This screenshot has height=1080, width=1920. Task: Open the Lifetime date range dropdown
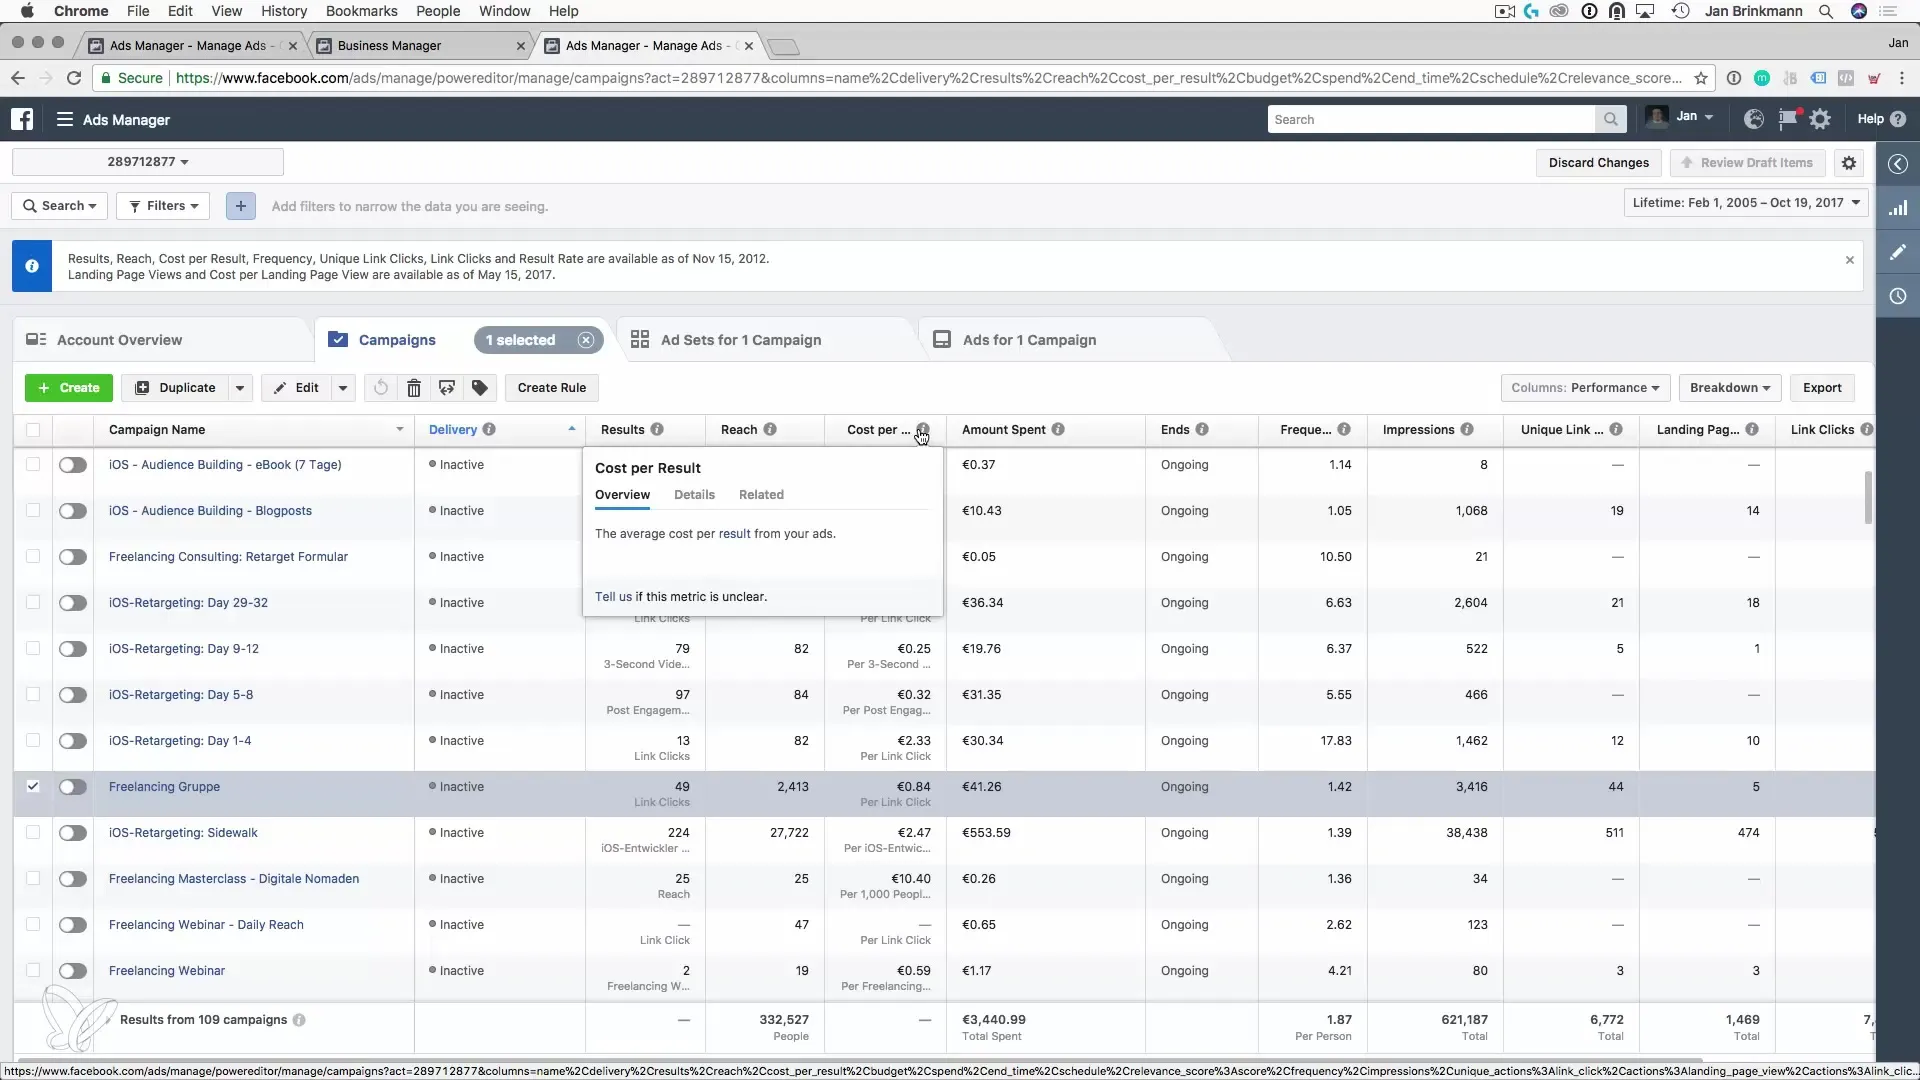click(x=1746, y=203)
